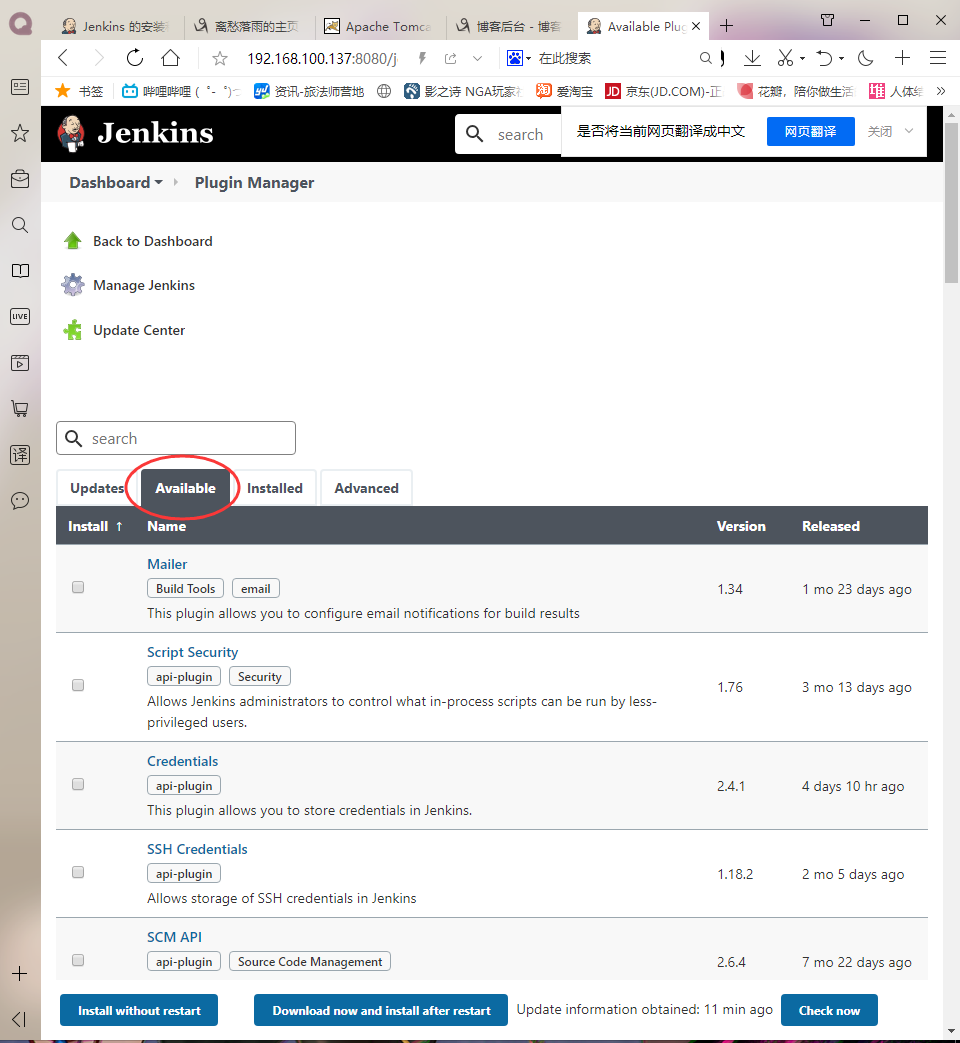This screenshot has height=1043, width=960.
Task: Click the scissors screenshot tool icon
Action: tap(785, 59)
